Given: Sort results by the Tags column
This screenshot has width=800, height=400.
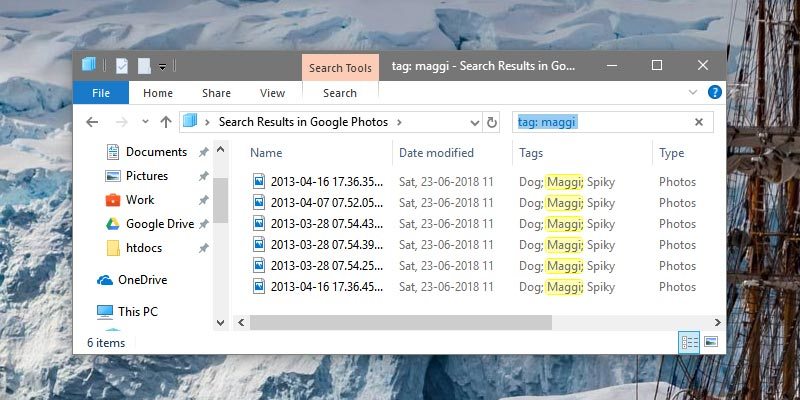Looking at the screenshot, I should [532, 153].
